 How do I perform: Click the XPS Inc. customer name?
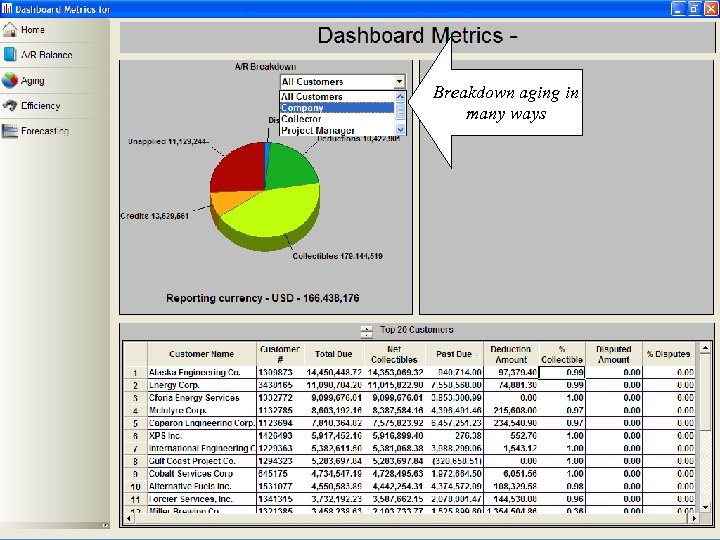tap(165, 436)
